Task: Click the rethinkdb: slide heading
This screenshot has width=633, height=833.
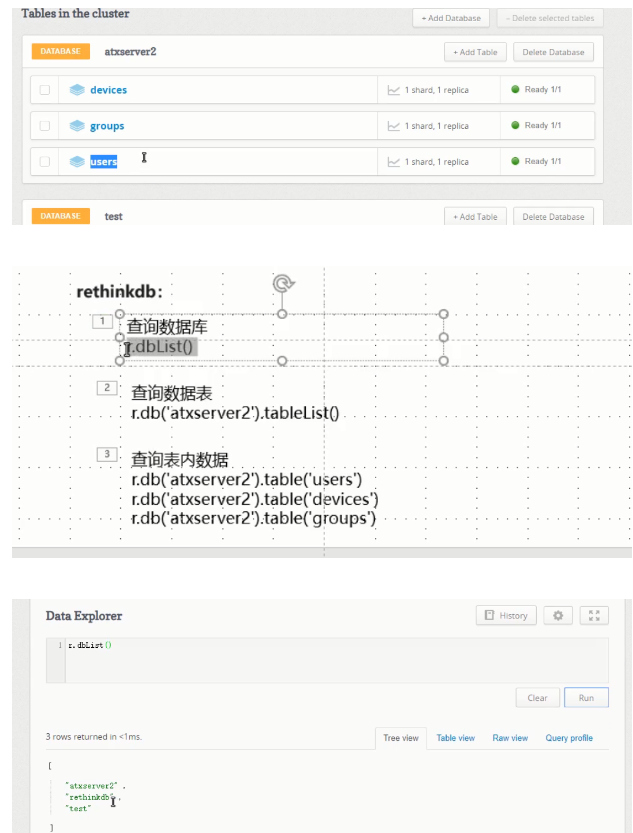Action: point(119,292)
